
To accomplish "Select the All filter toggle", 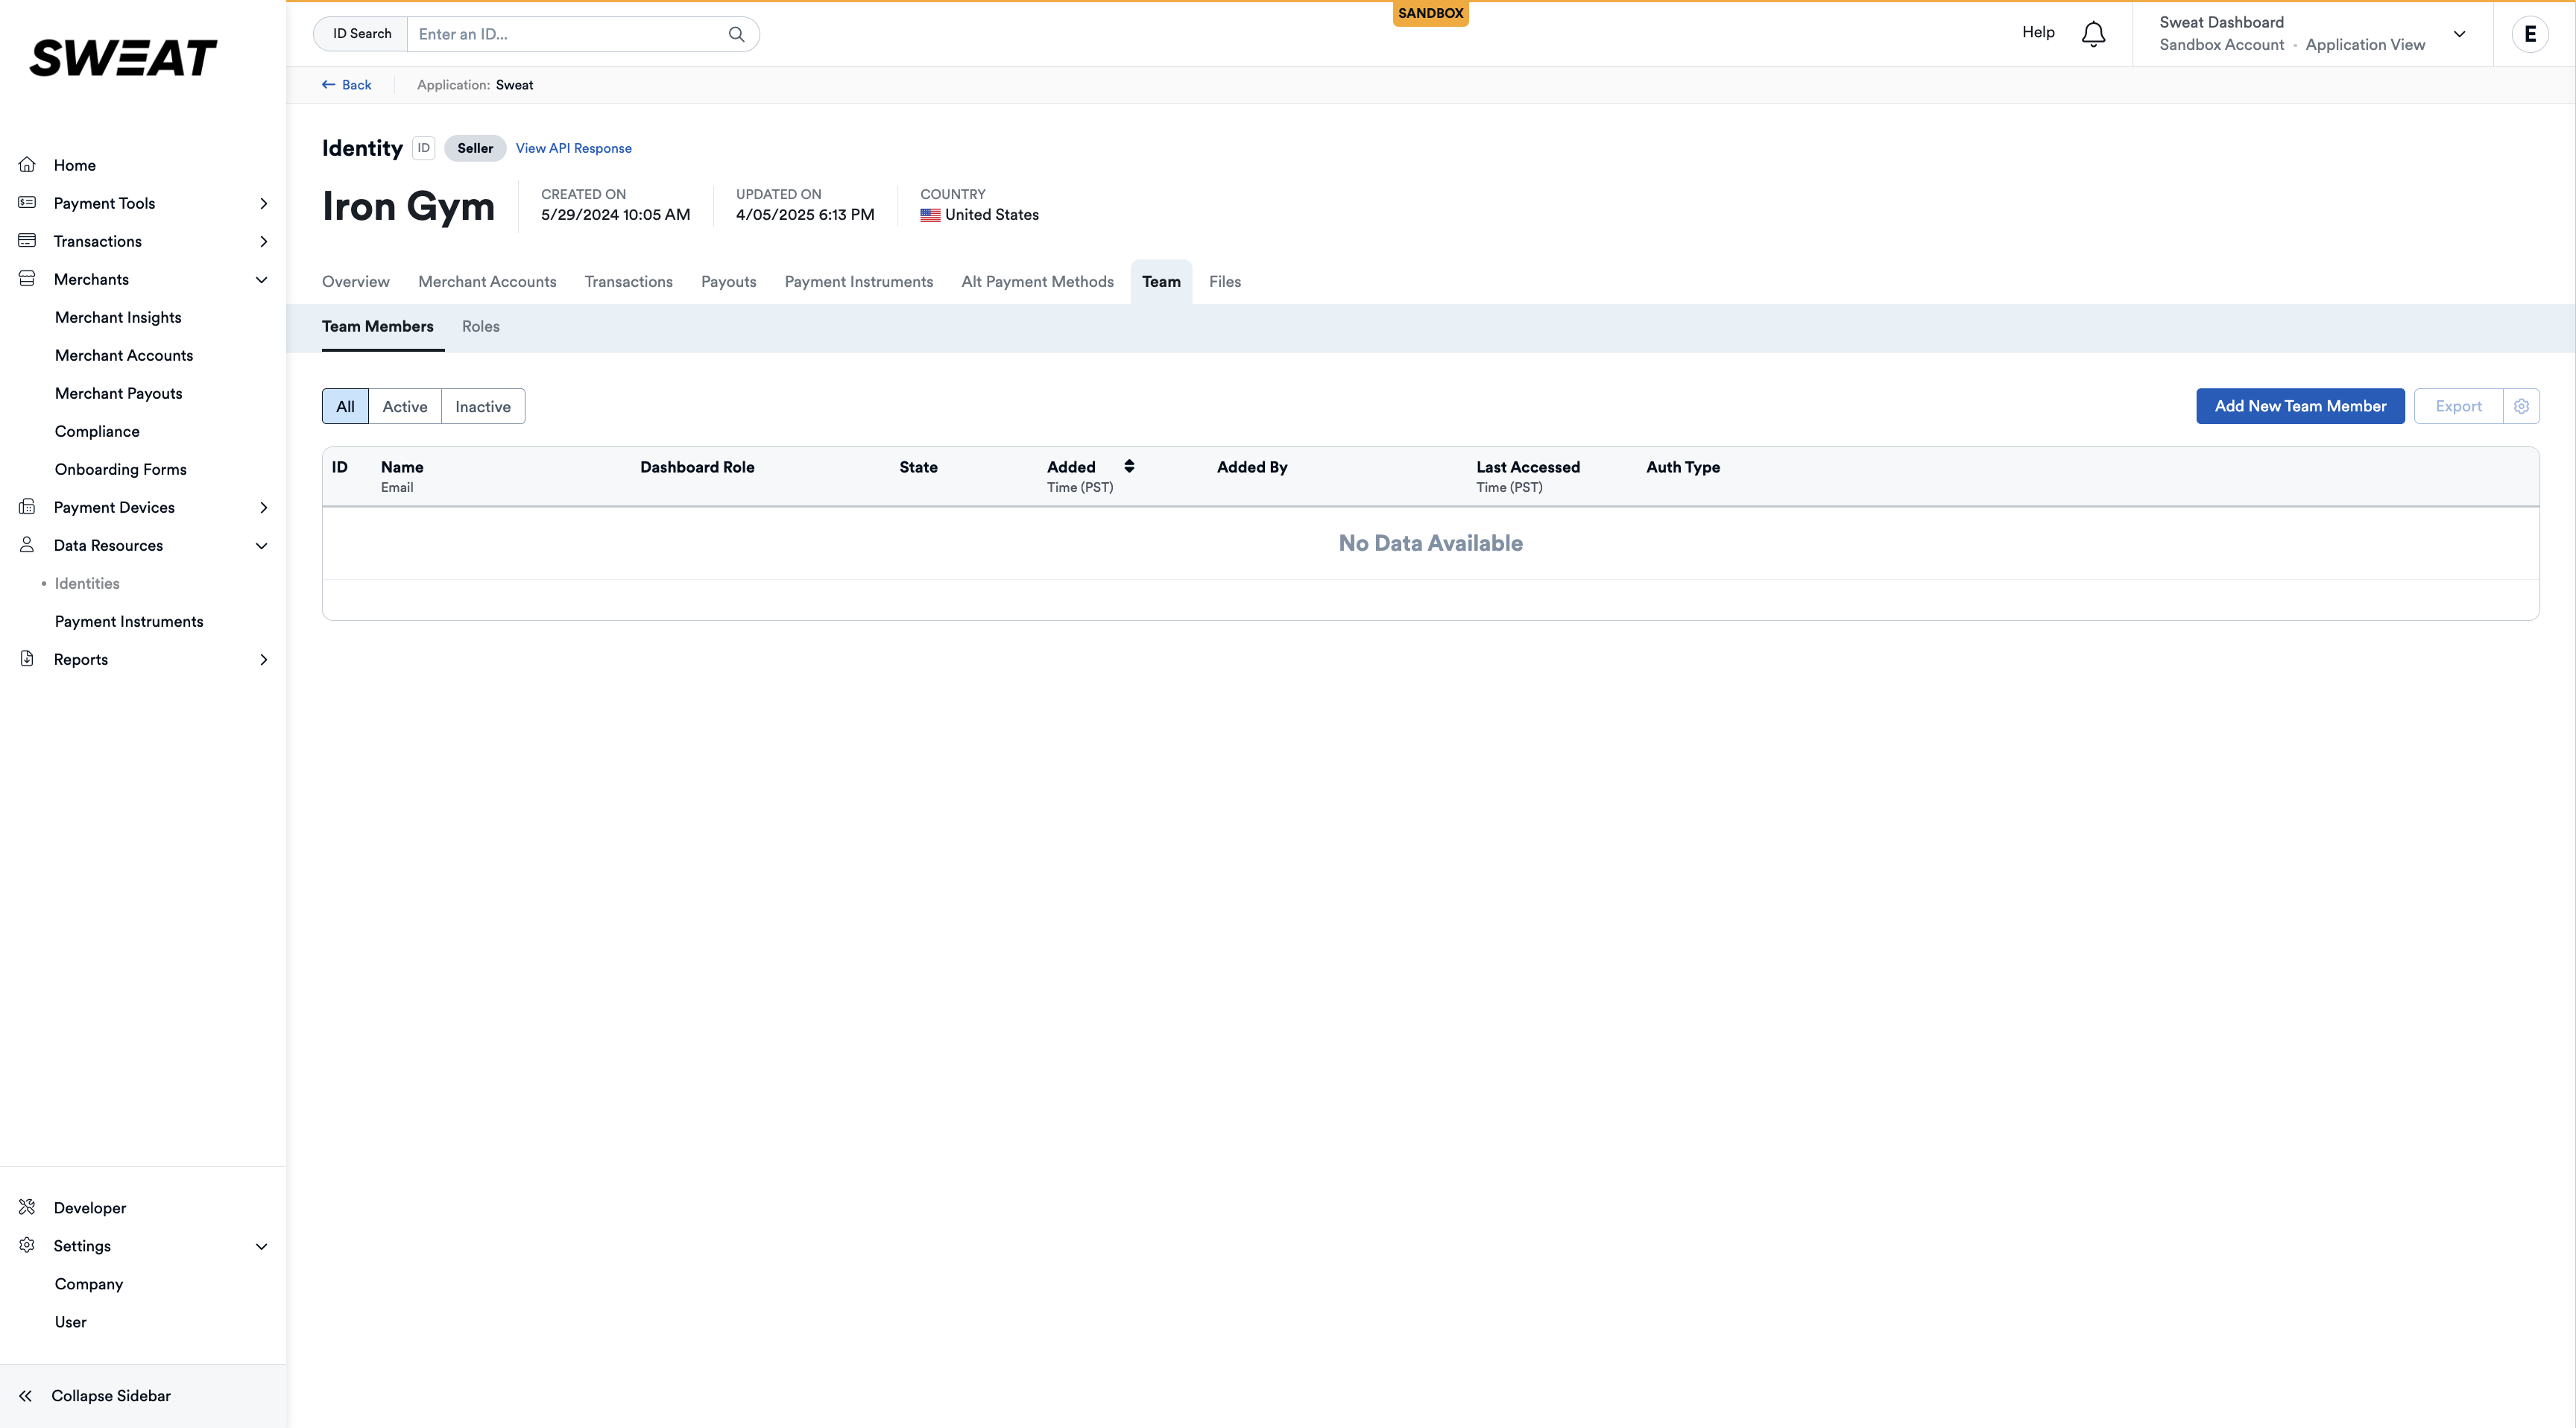I will tap(345, 406).
